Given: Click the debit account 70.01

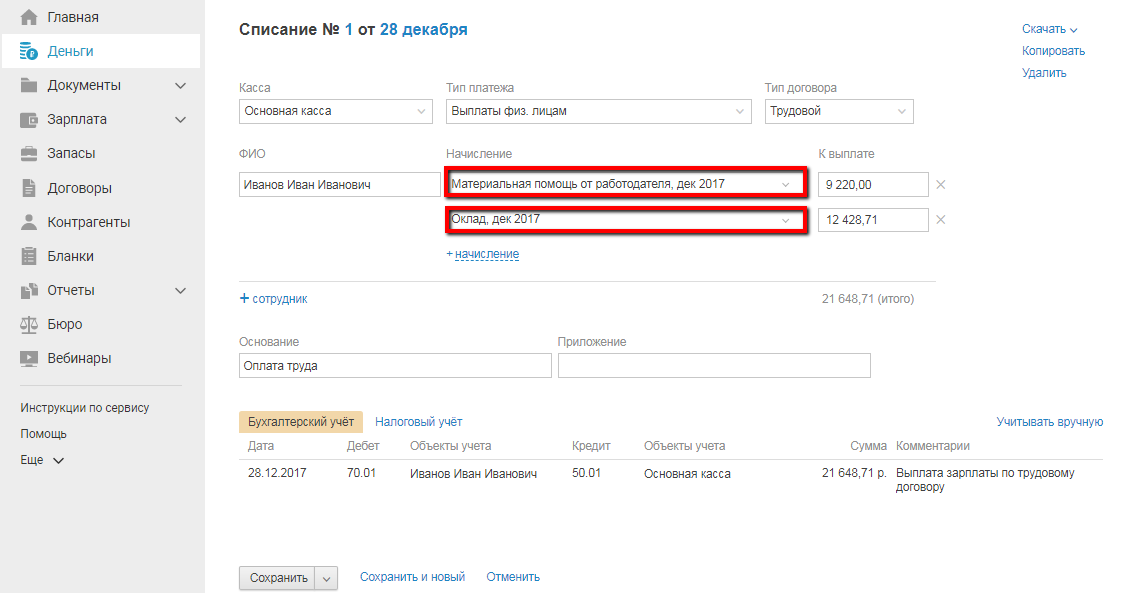Looking at the screenshot, I should (x=361, y=473).
